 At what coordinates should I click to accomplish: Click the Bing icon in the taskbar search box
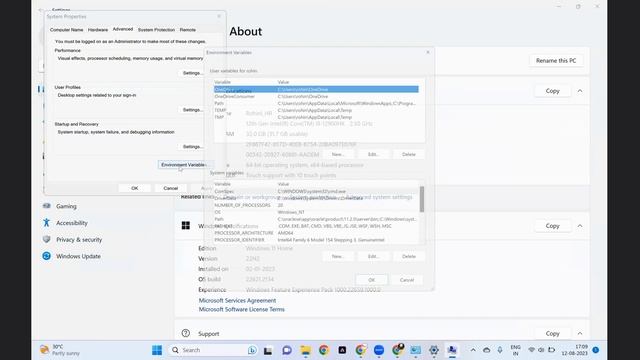[252, 350]
